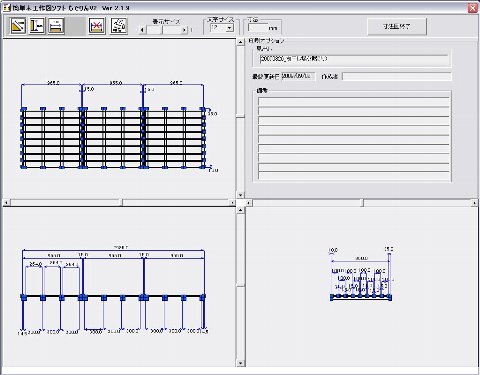480x375 pixels.
Task: Click the bottom-left pane vertical scrollbar thumb
Action: point(240,285)
